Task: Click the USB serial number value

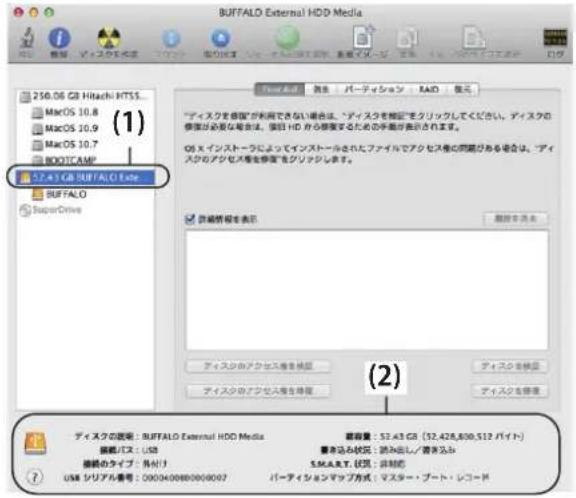Action: [x=184, y=478]
